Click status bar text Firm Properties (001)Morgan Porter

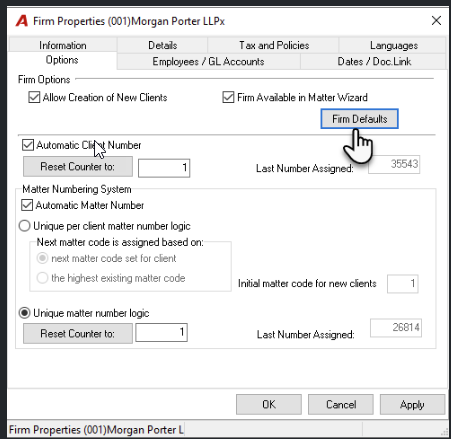(96, 429)
